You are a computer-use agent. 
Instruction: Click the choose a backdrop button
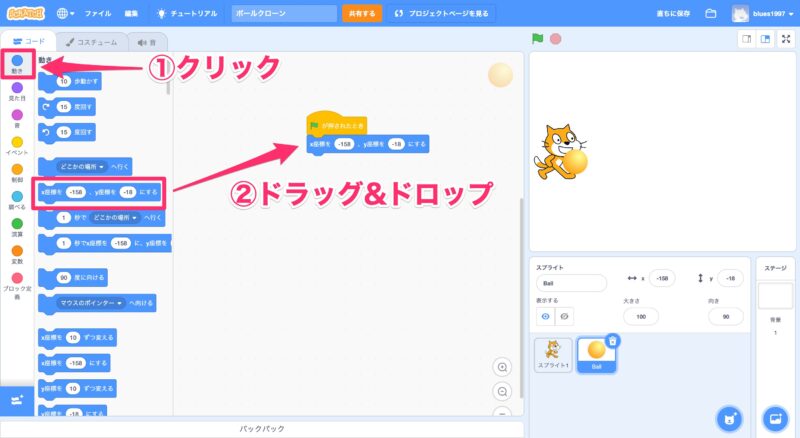click(x=773, y=417)
